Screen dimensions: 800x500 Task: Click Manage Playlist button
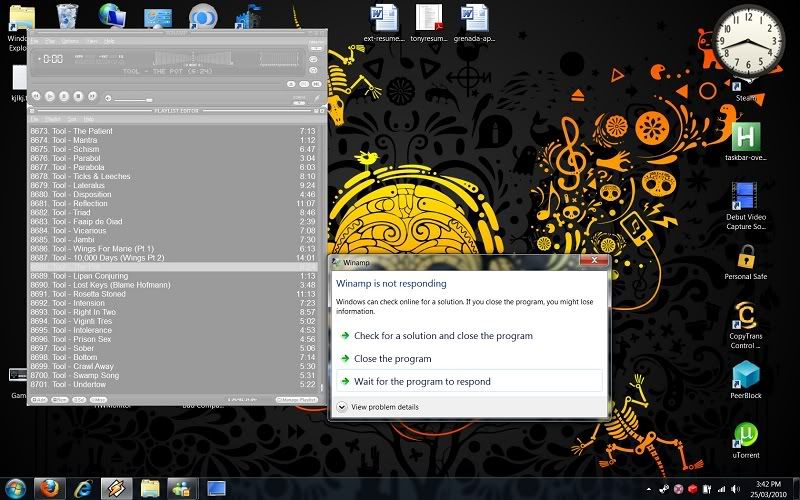[297, 400]
